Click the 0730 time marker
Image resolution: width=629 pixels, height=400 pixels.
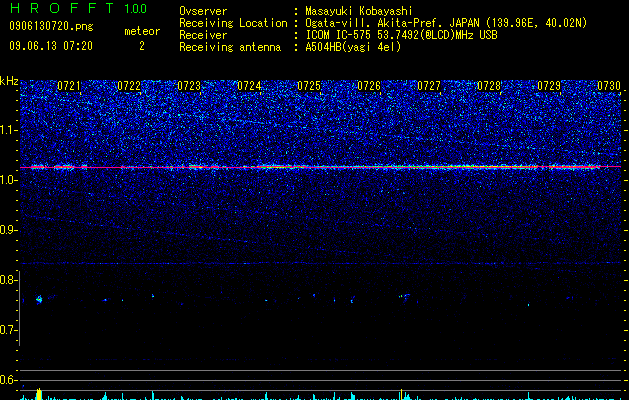609,86
